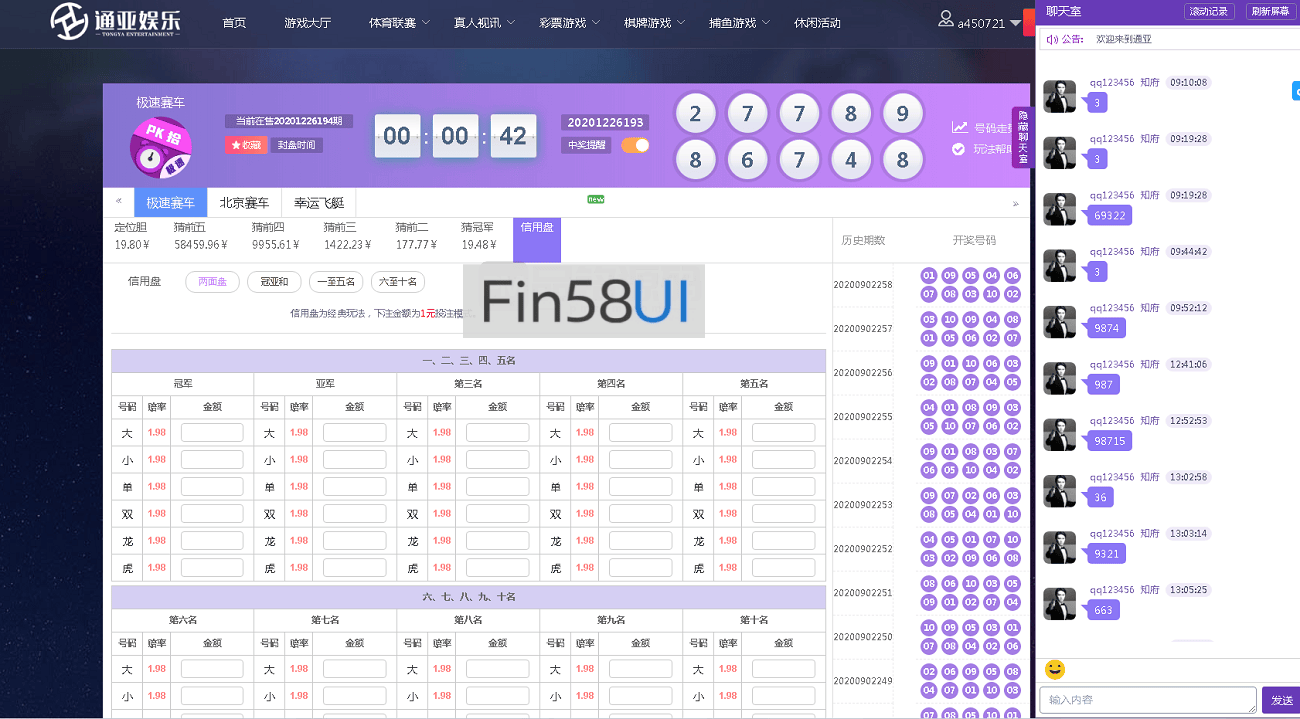1300x719 pixels.
Task: Click the PK拾 game clock icon
Action: pyautogui.click(x=160, y=147)
